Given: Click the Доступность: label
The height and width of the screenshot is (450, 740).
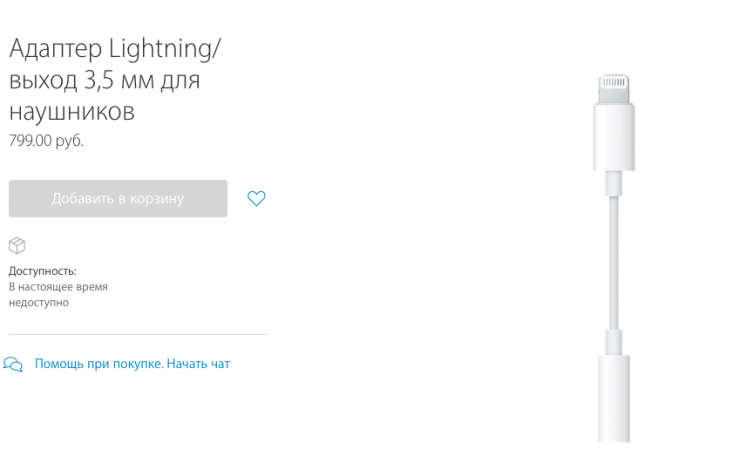Looking at the screenshot, I should point(42,271).
